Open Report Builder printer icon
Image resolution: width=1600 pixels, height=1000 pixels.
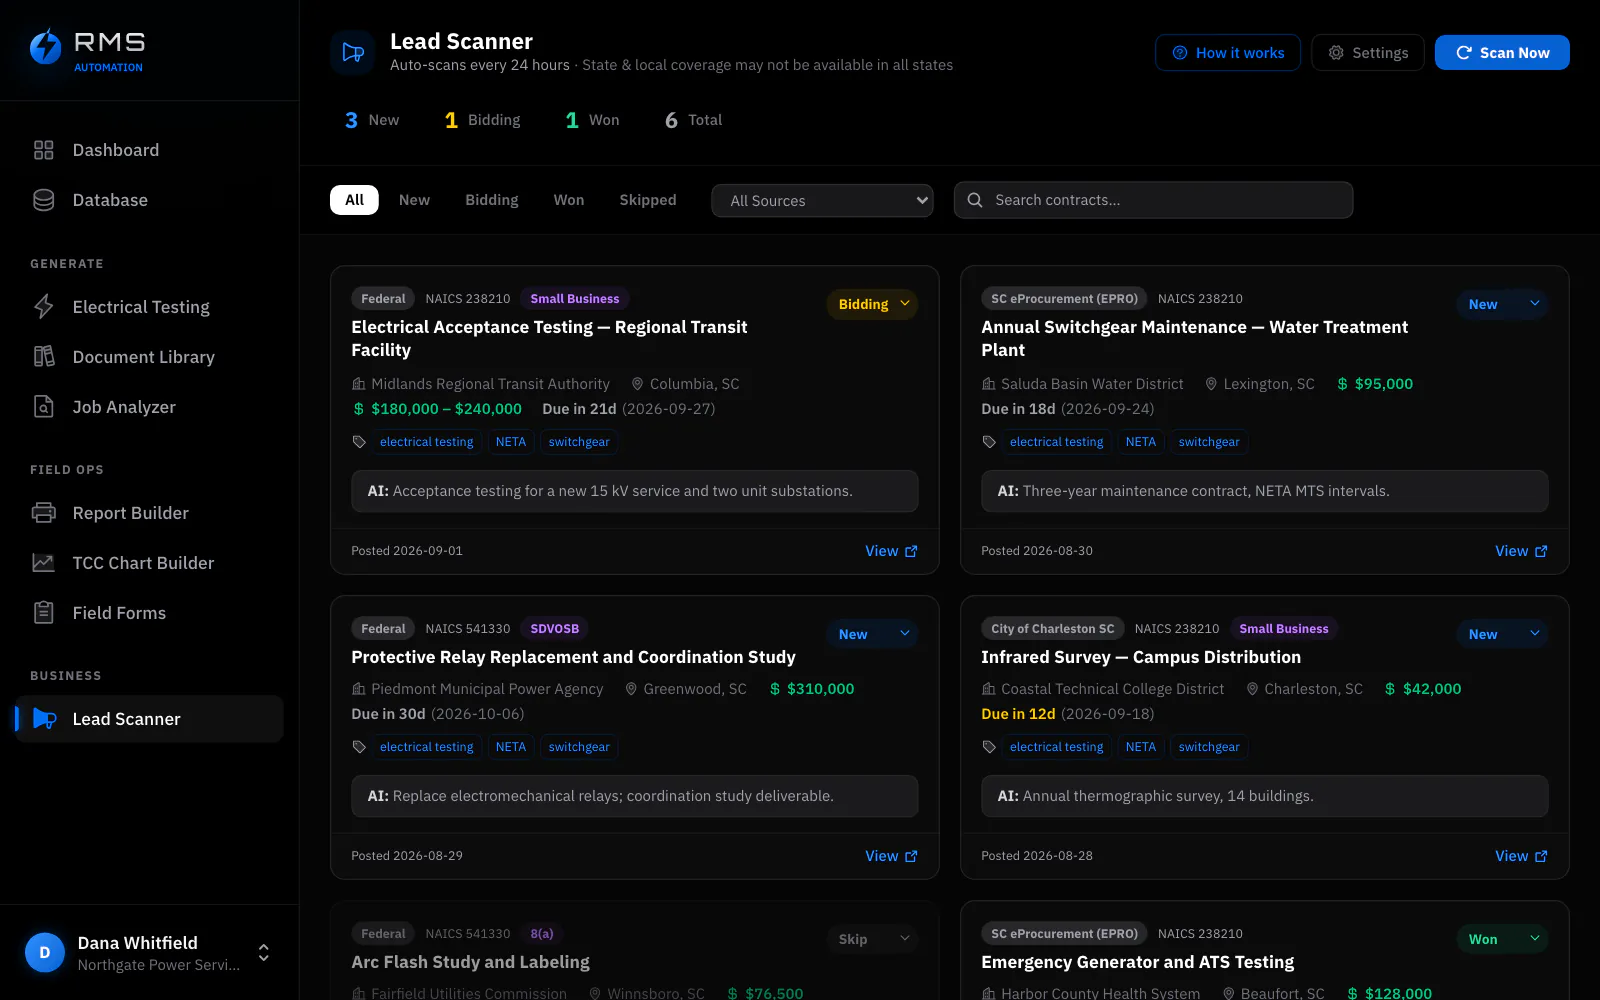[43, 513]
